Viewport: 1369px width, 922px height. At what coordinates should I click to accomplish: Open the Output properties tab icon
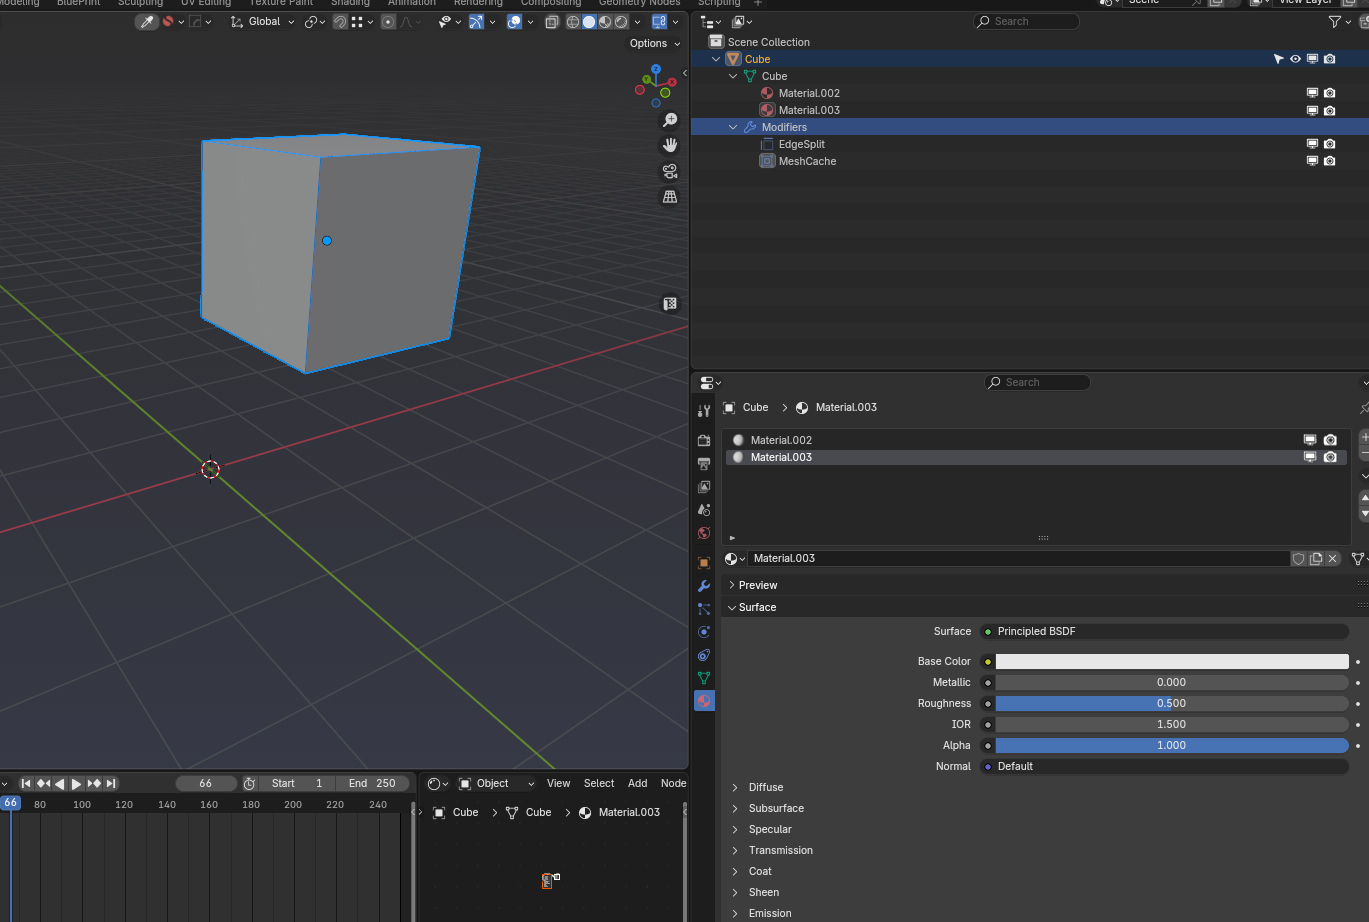coord(704,464)
